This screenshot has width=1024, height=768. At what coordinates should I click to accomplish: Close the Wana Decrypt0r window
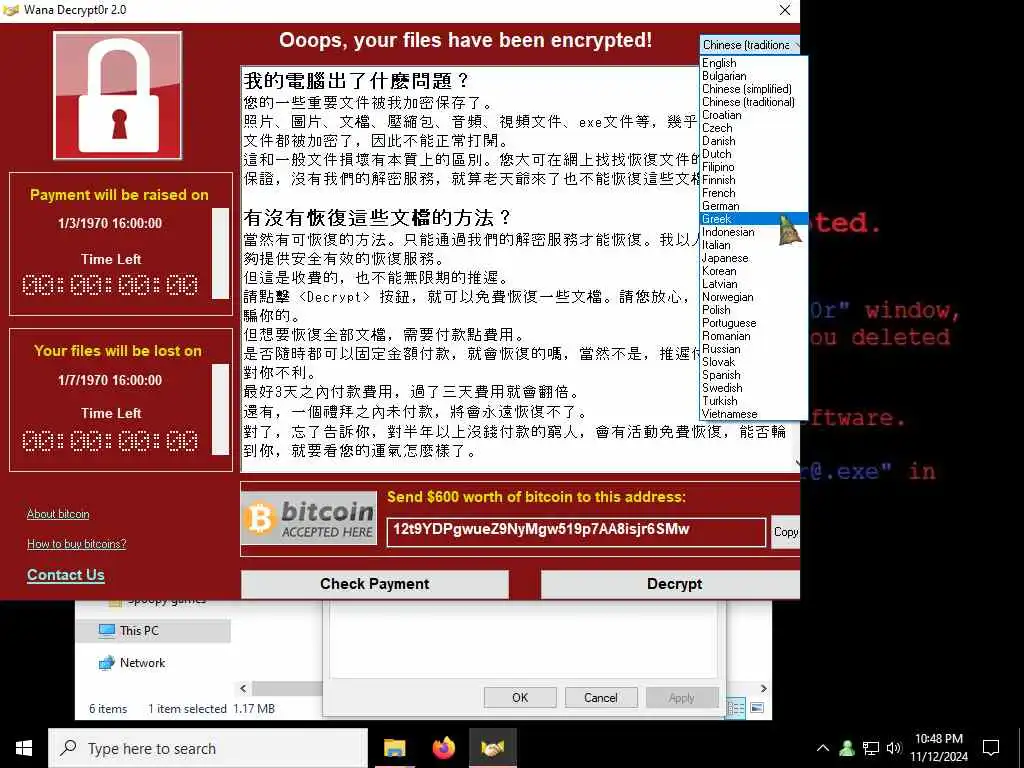pyautogui.click(x=785, y=10)
